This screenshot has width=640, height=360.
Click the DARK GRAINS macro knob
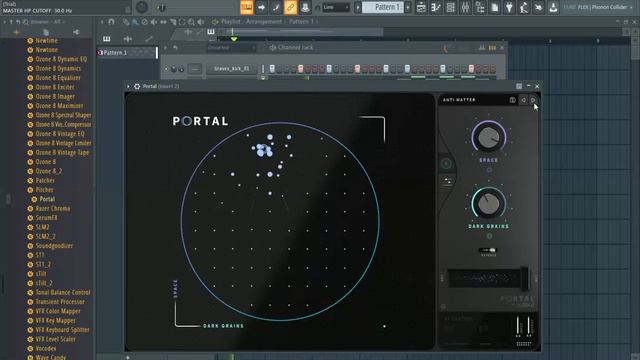coord(489,203)
